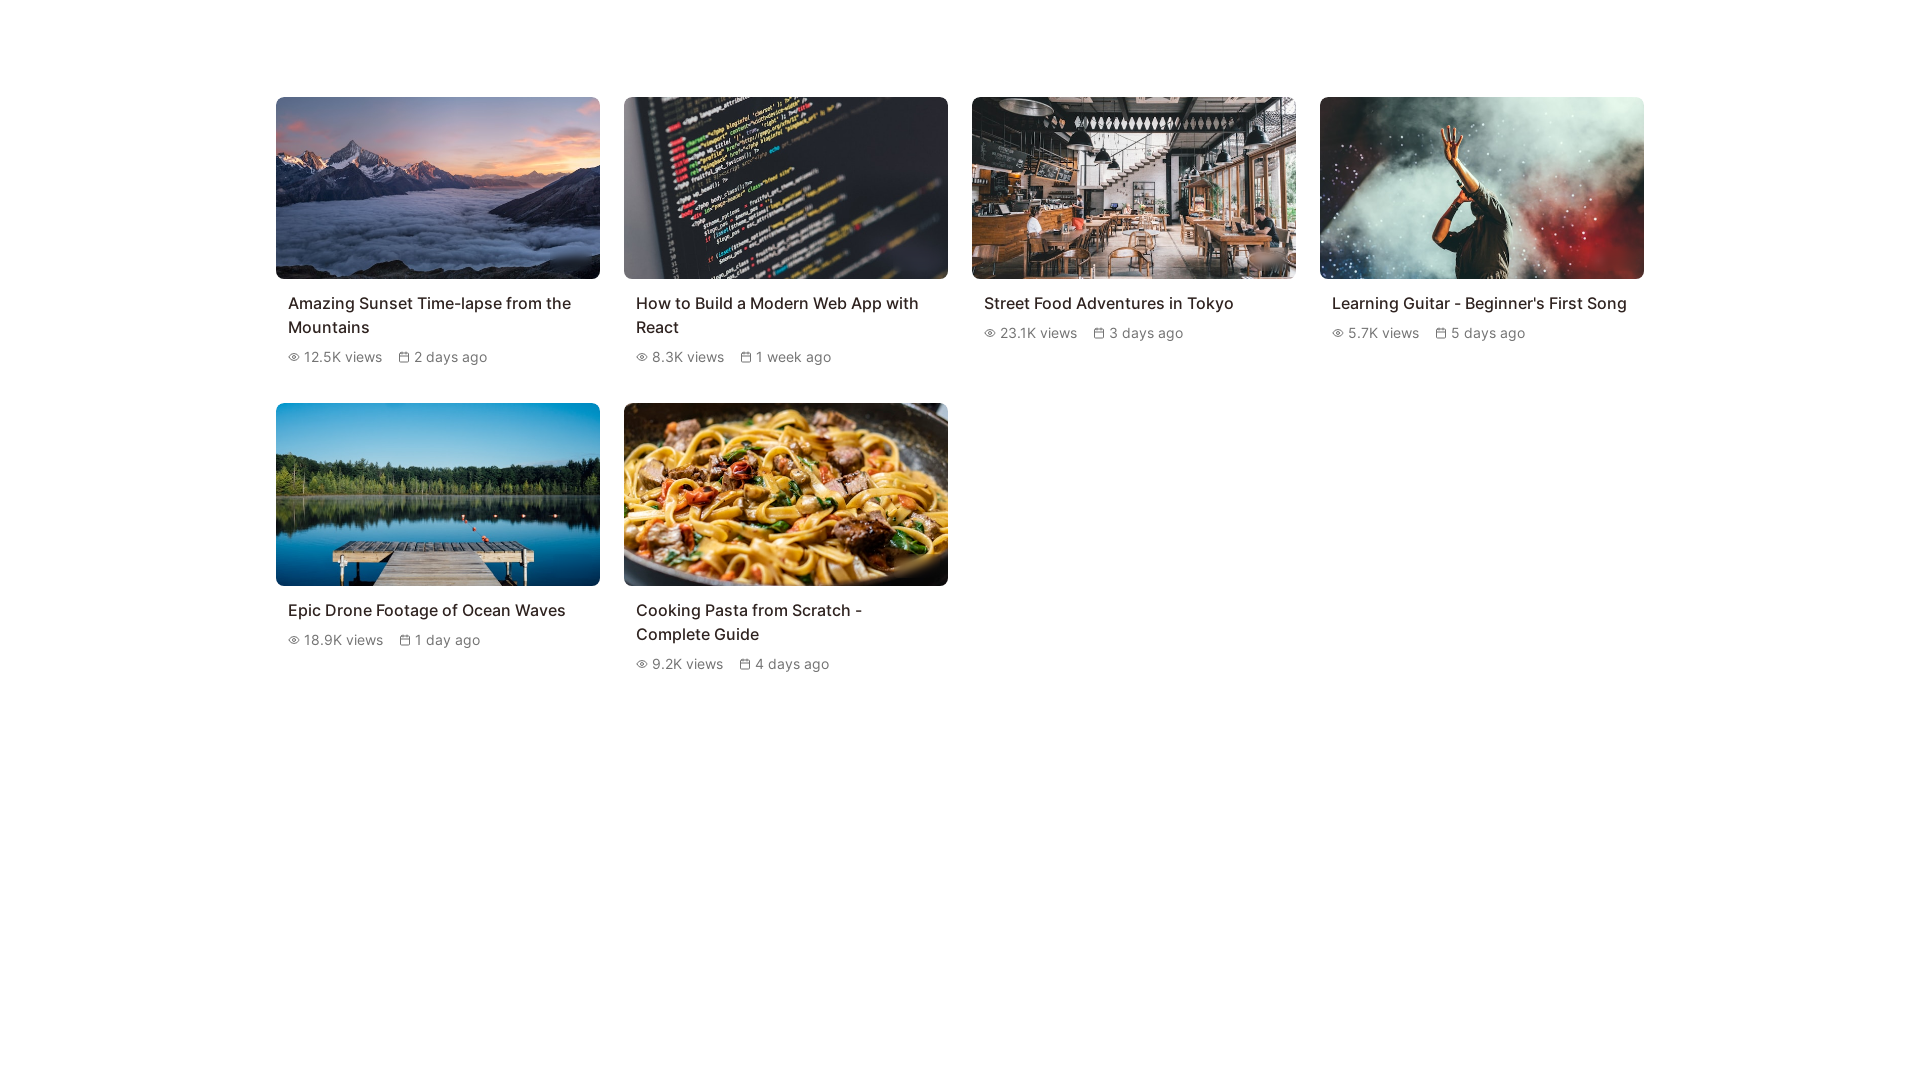Click the eye icon beside 12.5K views
The height and width of the screenshot is (1080, 1920).
click(x=294, y=357)
